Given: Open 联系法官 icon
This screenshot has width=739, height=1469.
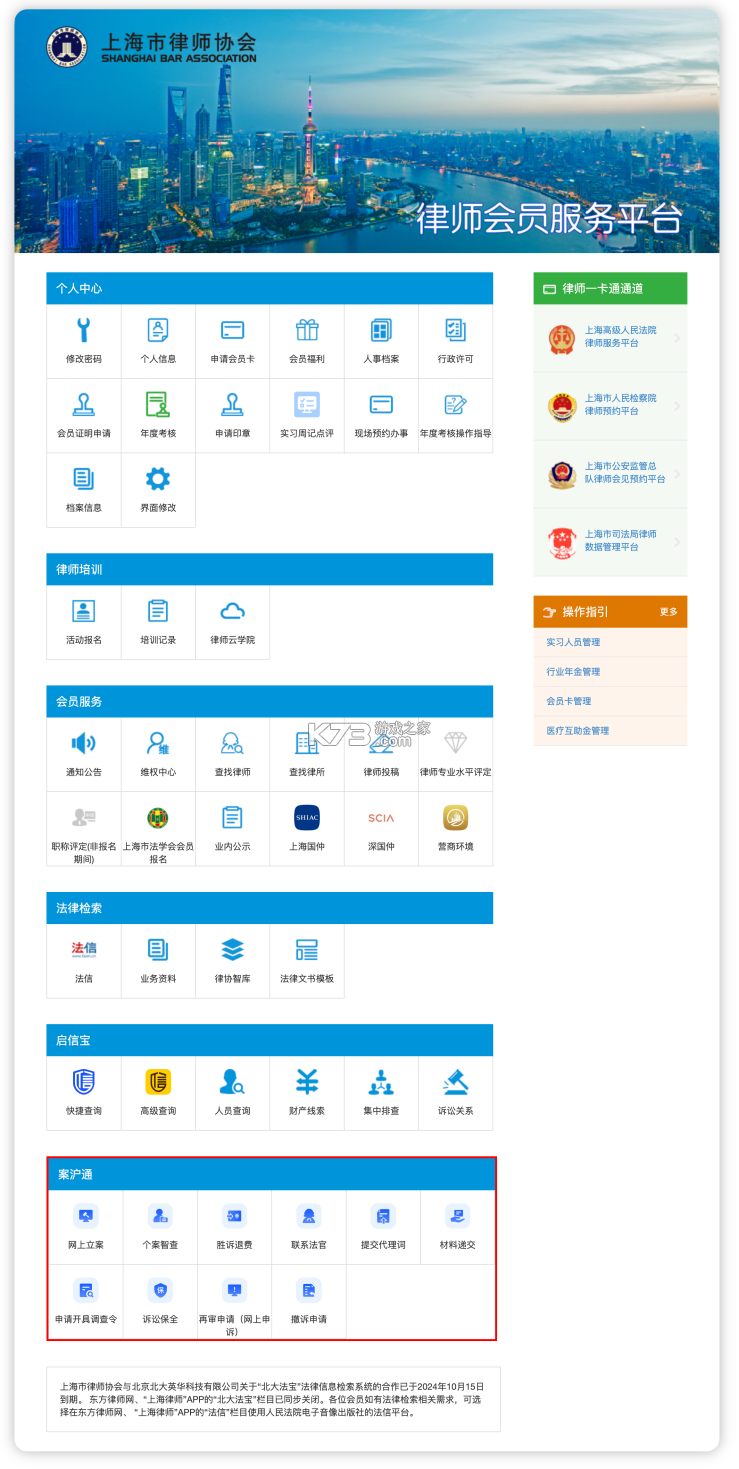Looking at the screenshot, I should [309, 1216].
